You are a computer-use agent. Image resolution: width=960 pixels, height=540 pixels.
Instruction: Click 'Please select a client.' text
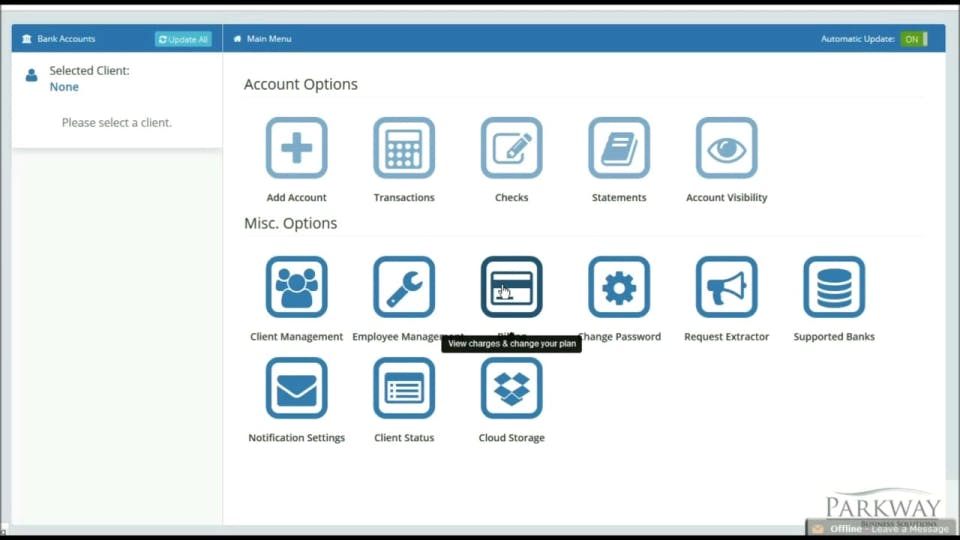tap(116, 122)
